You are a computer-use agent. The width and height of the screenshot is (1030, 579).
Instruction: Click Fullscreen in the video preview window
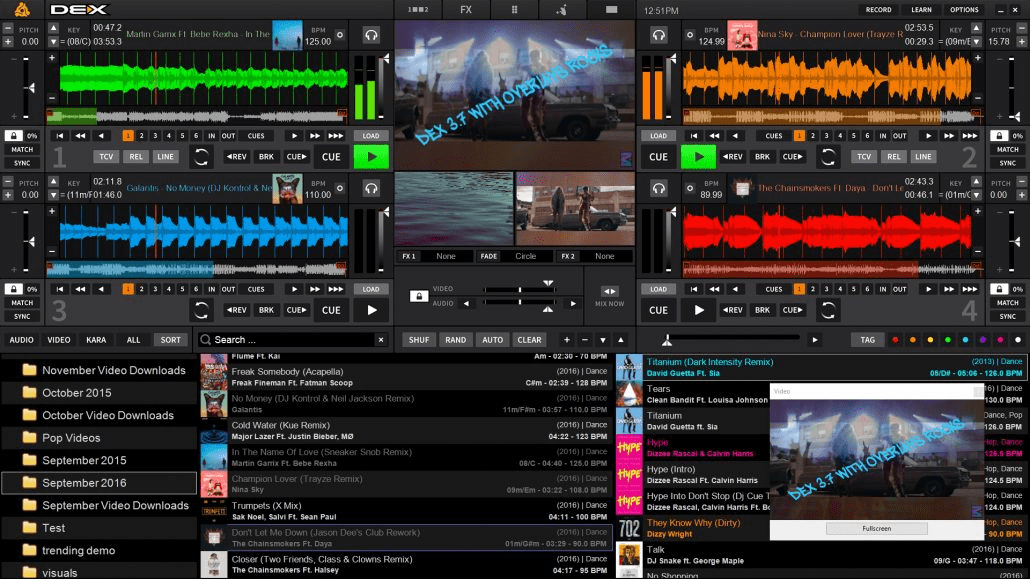876,528
